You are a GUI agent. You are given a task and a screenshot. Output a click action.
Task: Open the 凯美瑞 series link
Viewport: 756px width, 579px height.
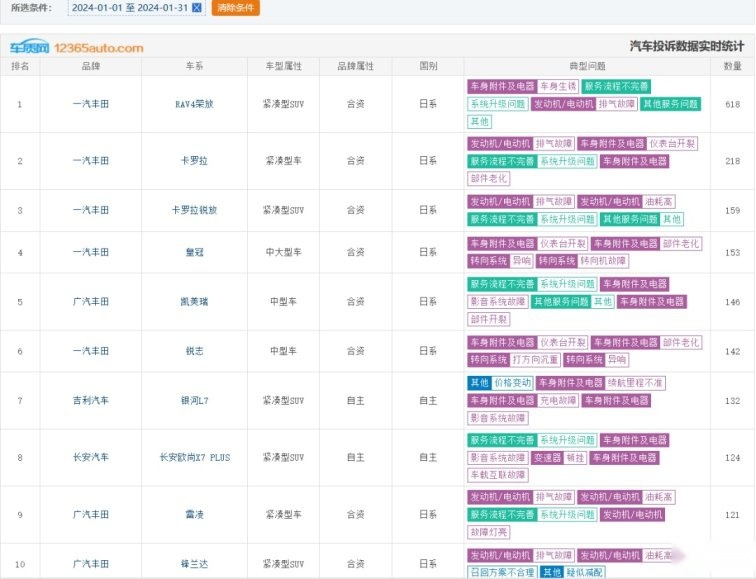194,302
